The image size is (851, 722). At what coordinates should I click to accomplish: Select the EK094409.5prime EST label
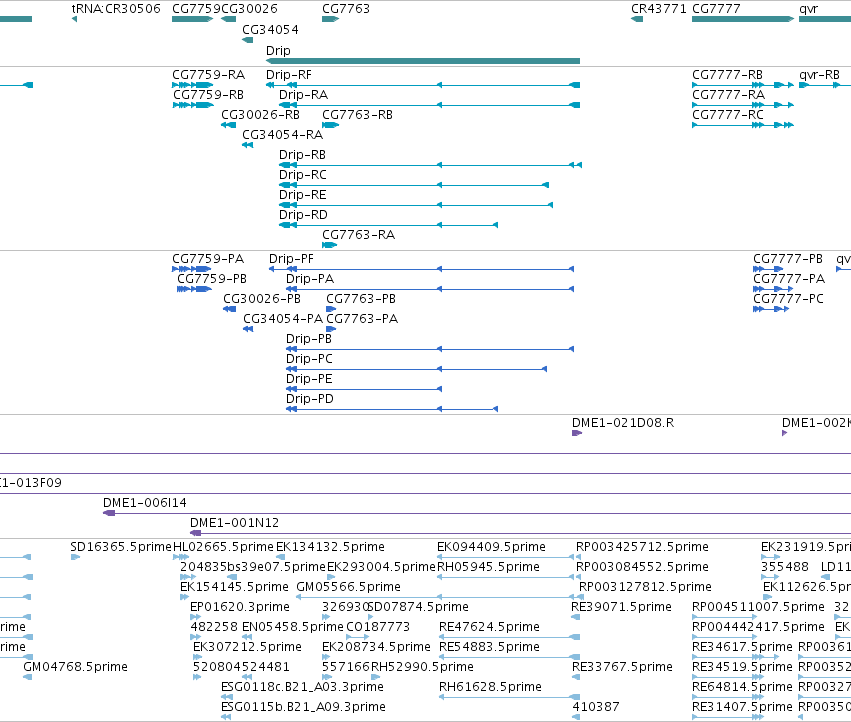[491, 547]
